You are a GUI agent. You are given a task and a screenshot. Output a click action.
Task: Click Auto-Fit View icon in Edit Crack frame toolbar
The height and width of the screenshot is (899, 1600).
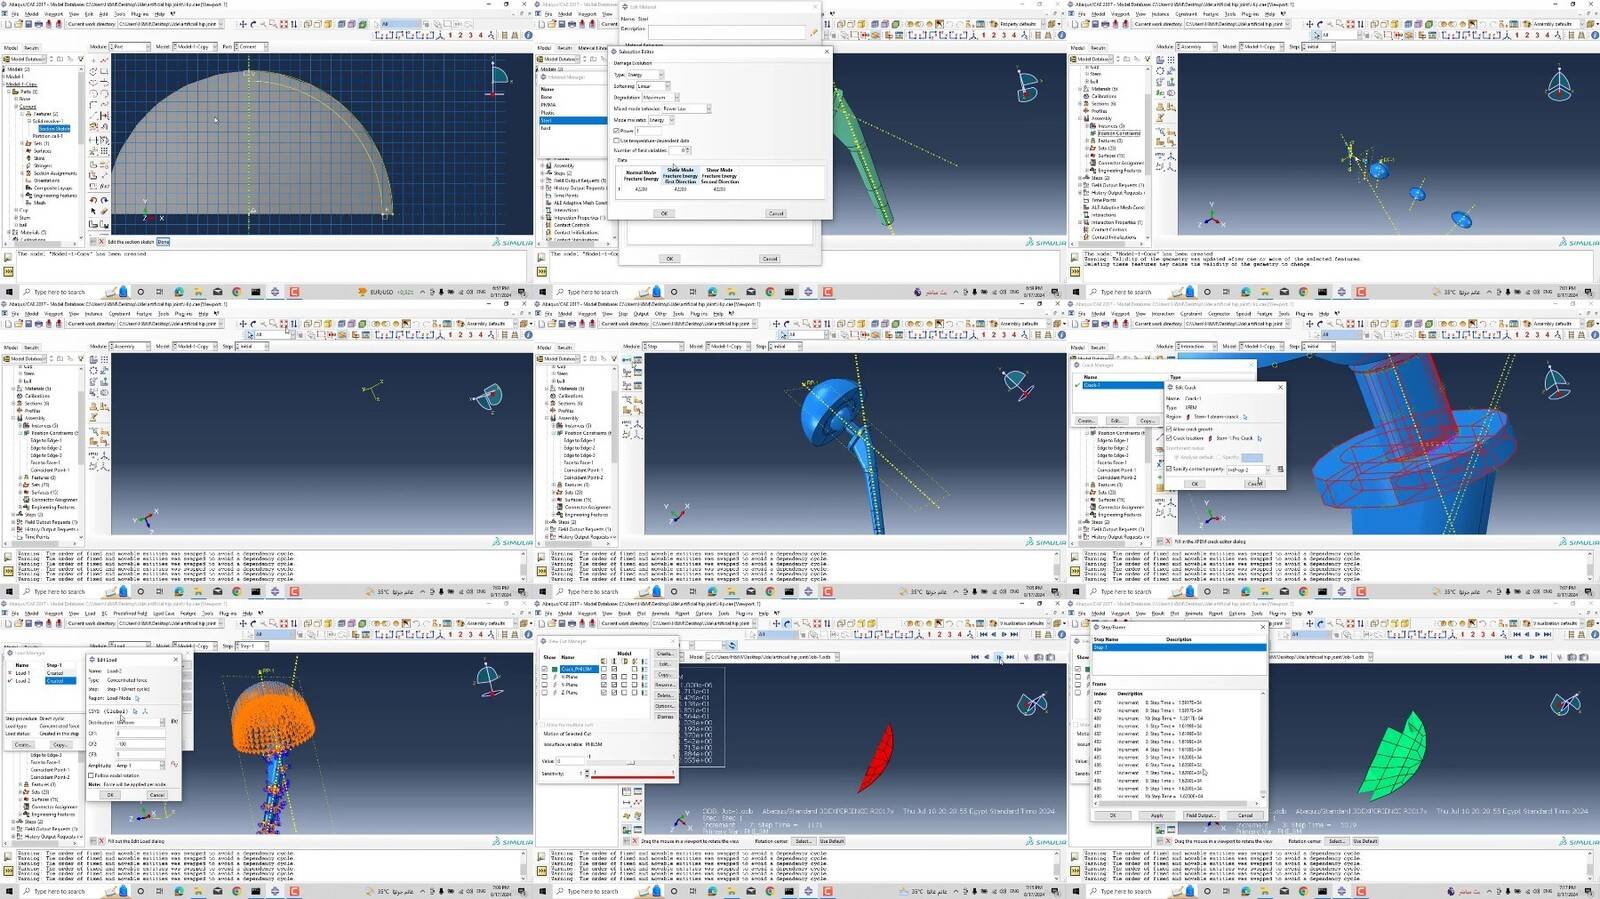click(1350, 324)
